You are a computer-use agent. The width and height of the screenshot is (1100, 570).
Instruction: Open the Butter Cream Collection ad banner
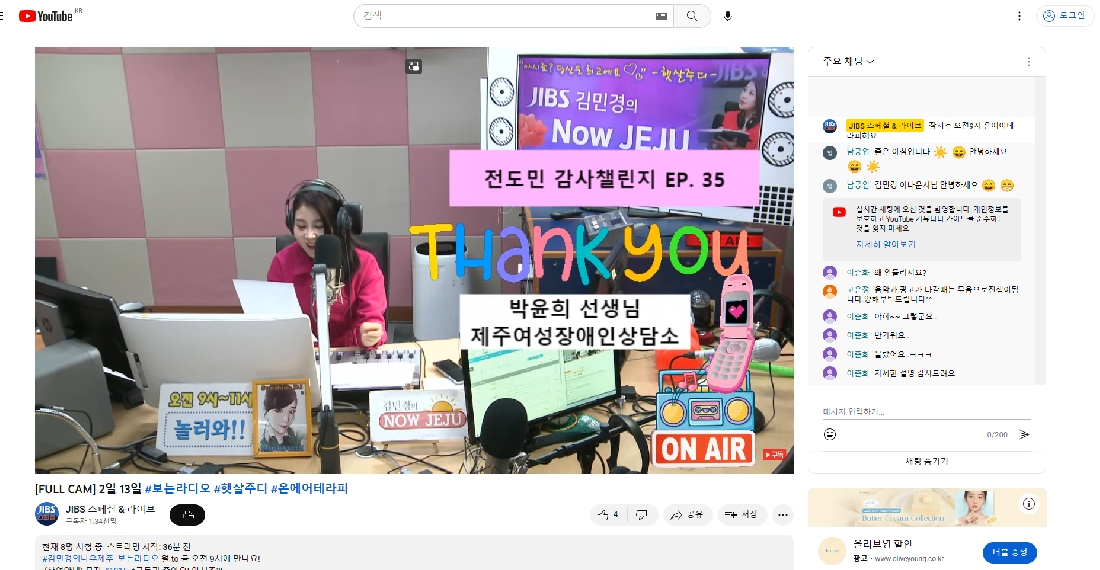click(927, 508)
